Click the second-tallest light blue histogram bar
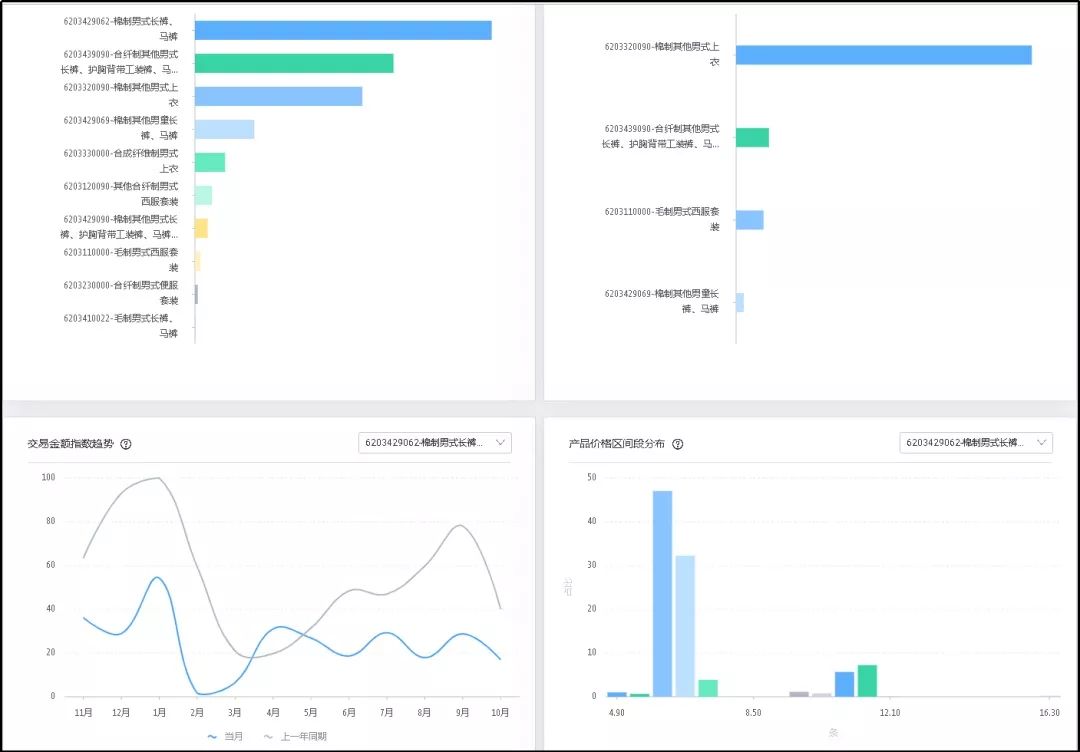This screenshot has height=752, width=1080. pos(685,625)
